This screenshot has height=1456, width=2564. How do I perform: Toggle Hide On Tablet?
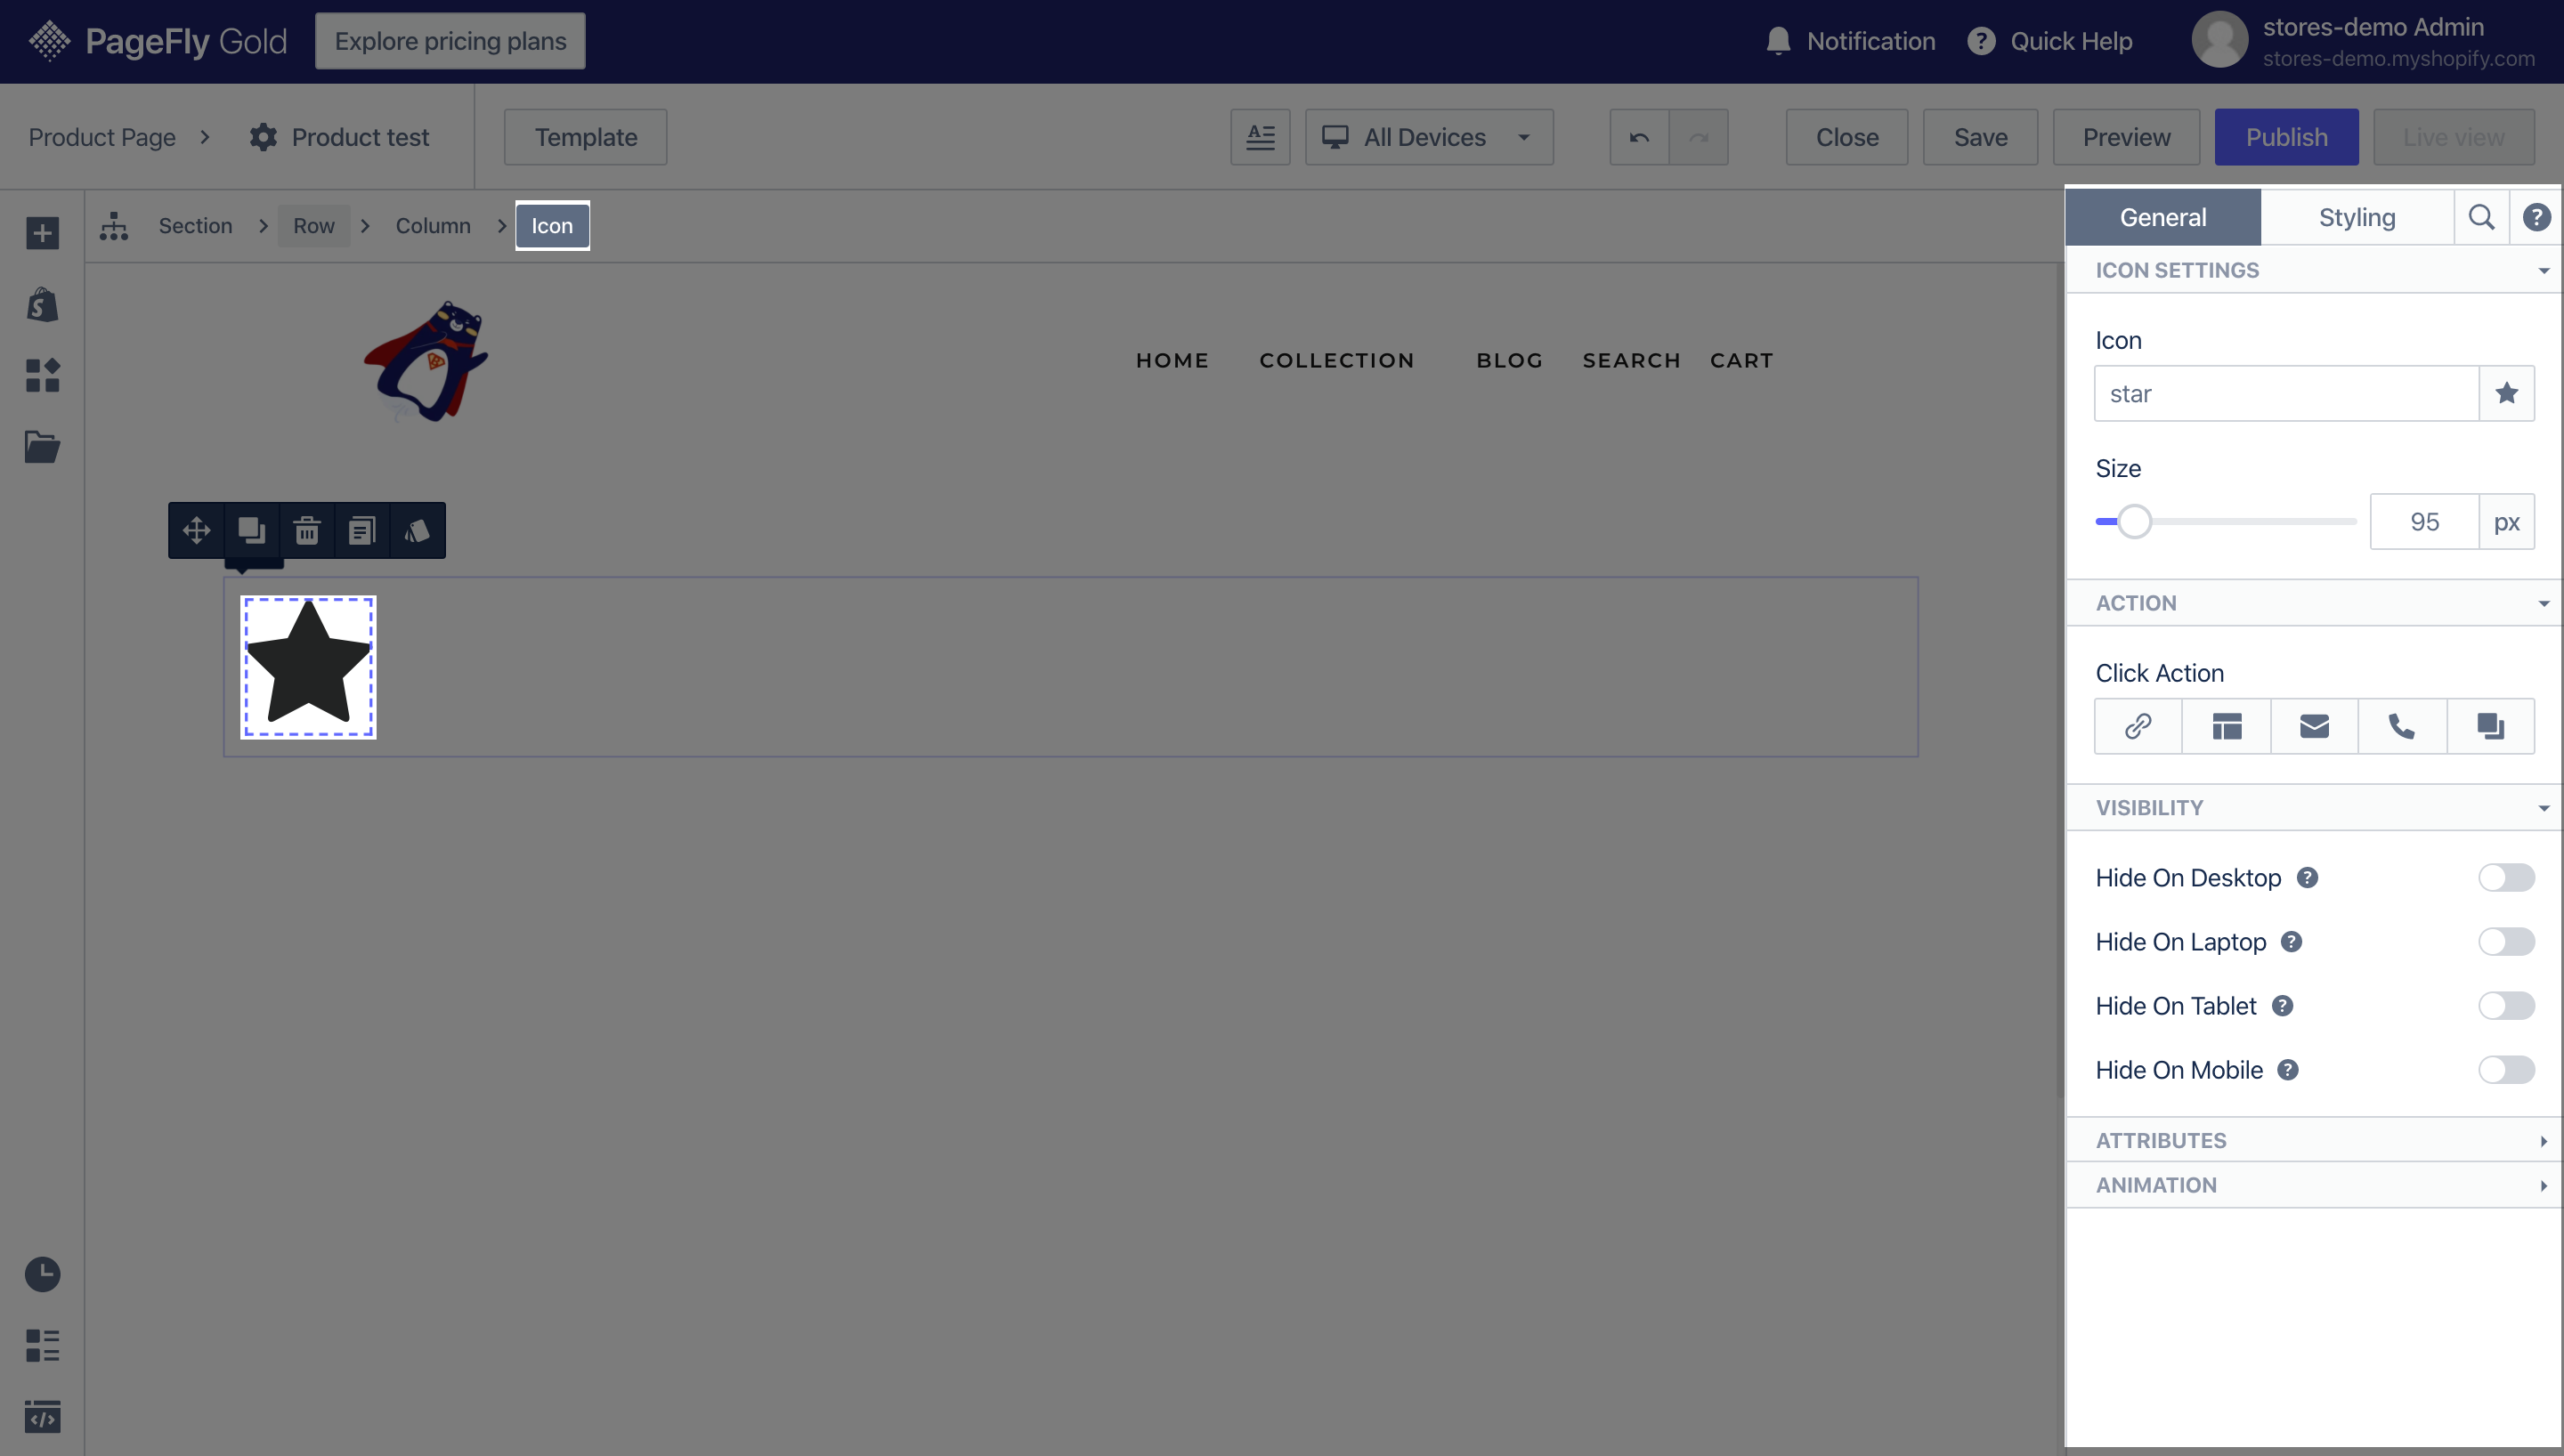(2506, 1005)
